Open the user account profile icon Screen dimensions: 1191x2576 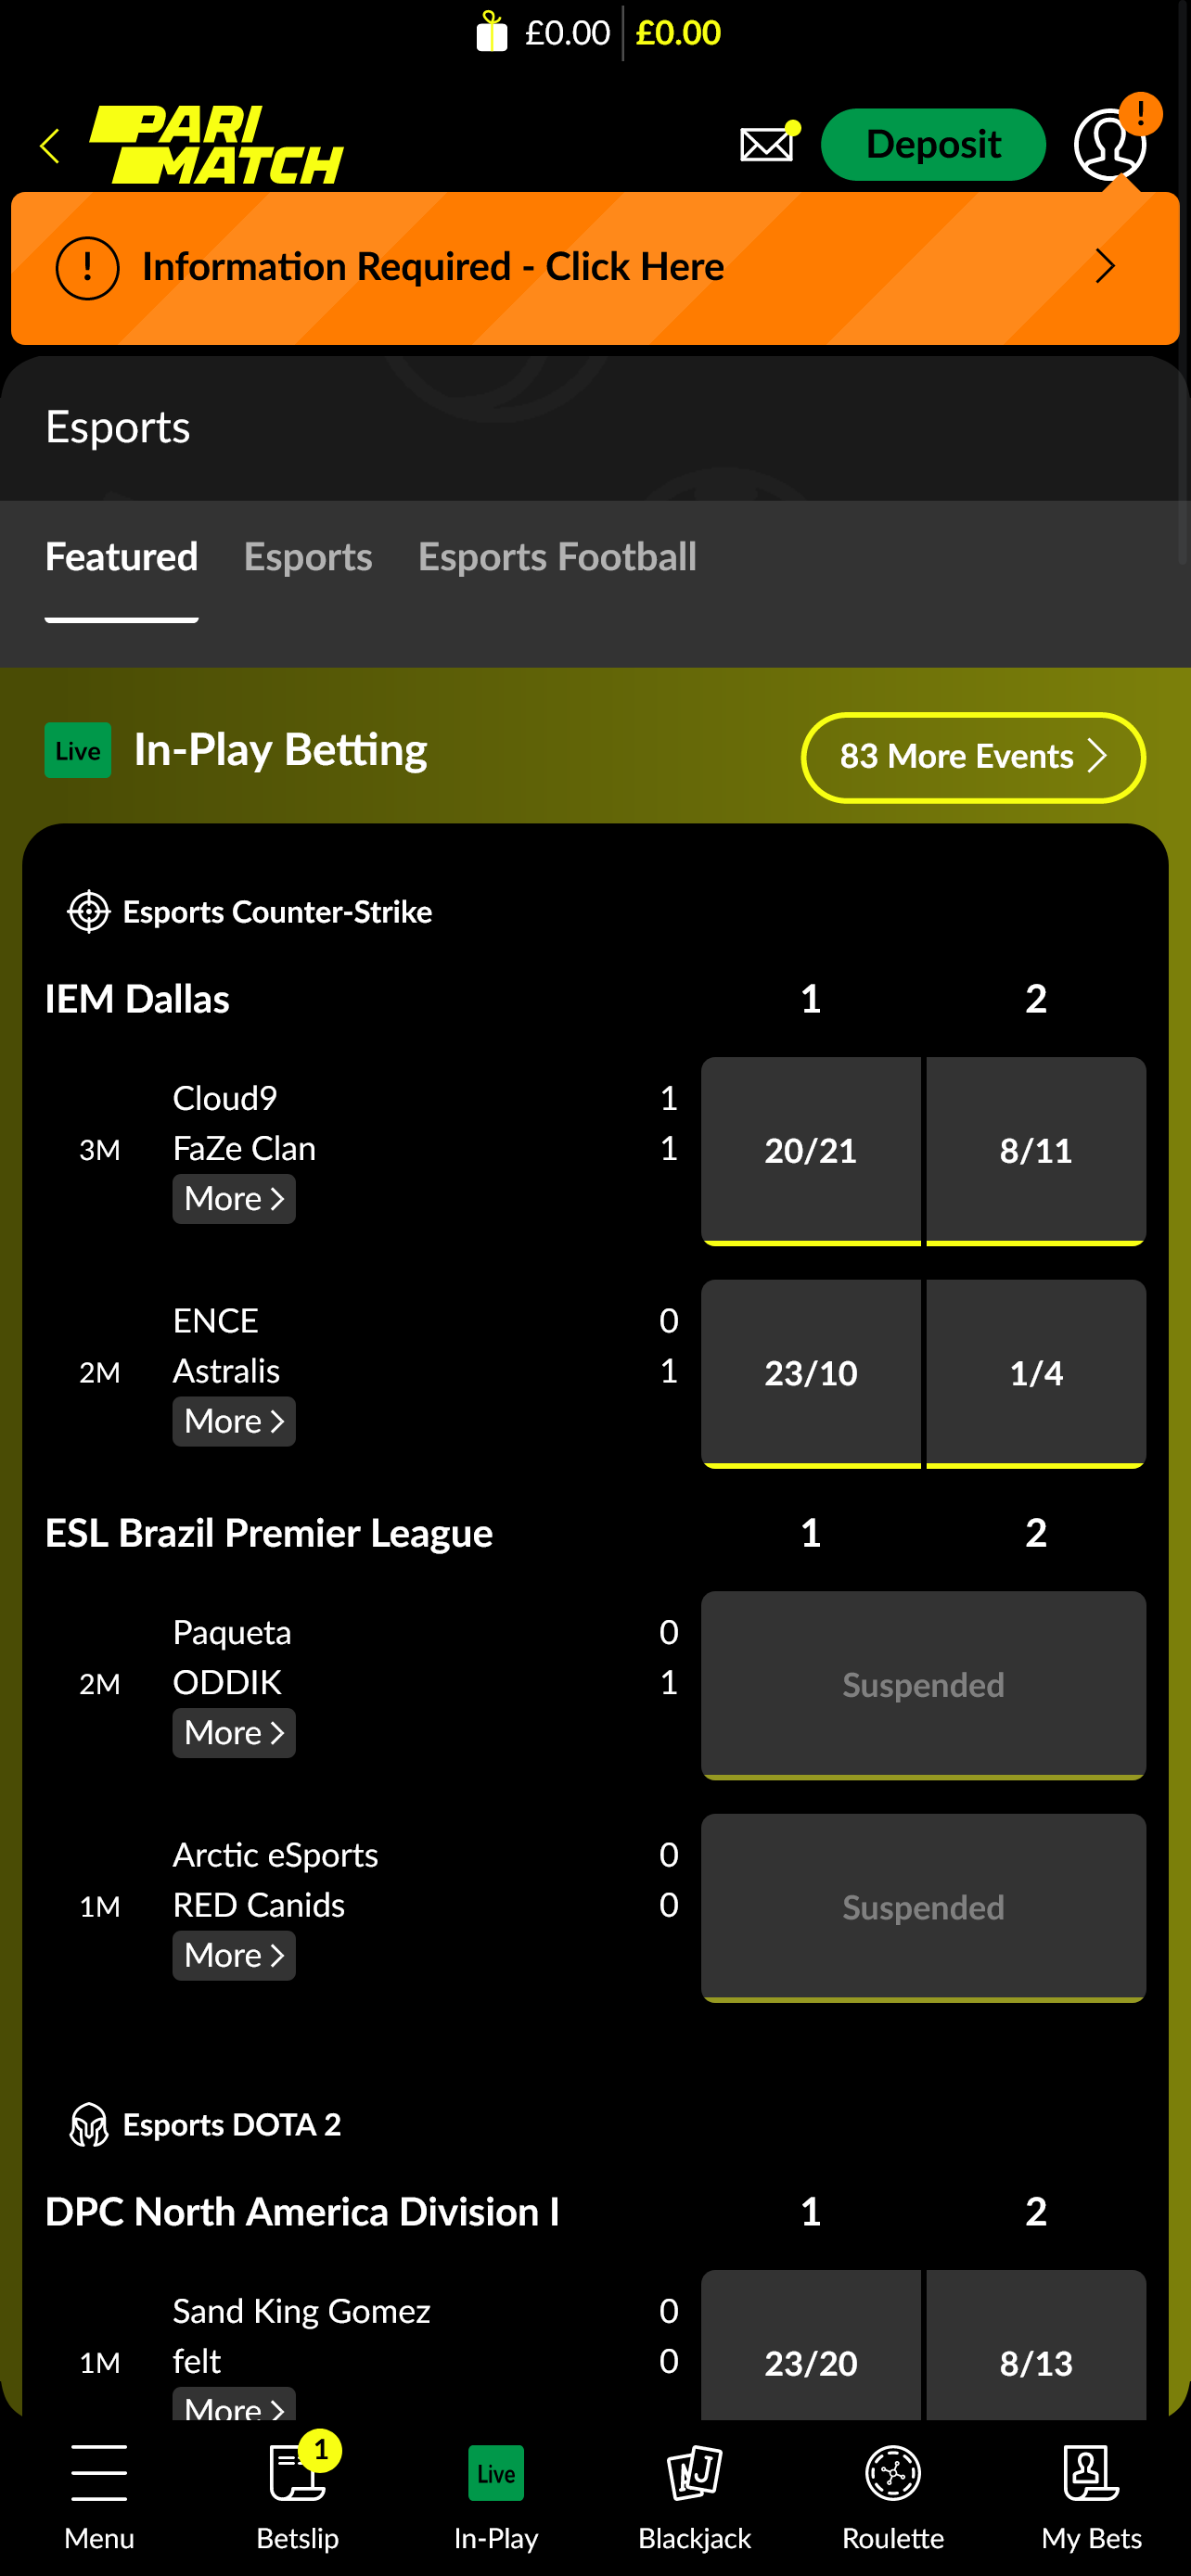[1109, 144]
